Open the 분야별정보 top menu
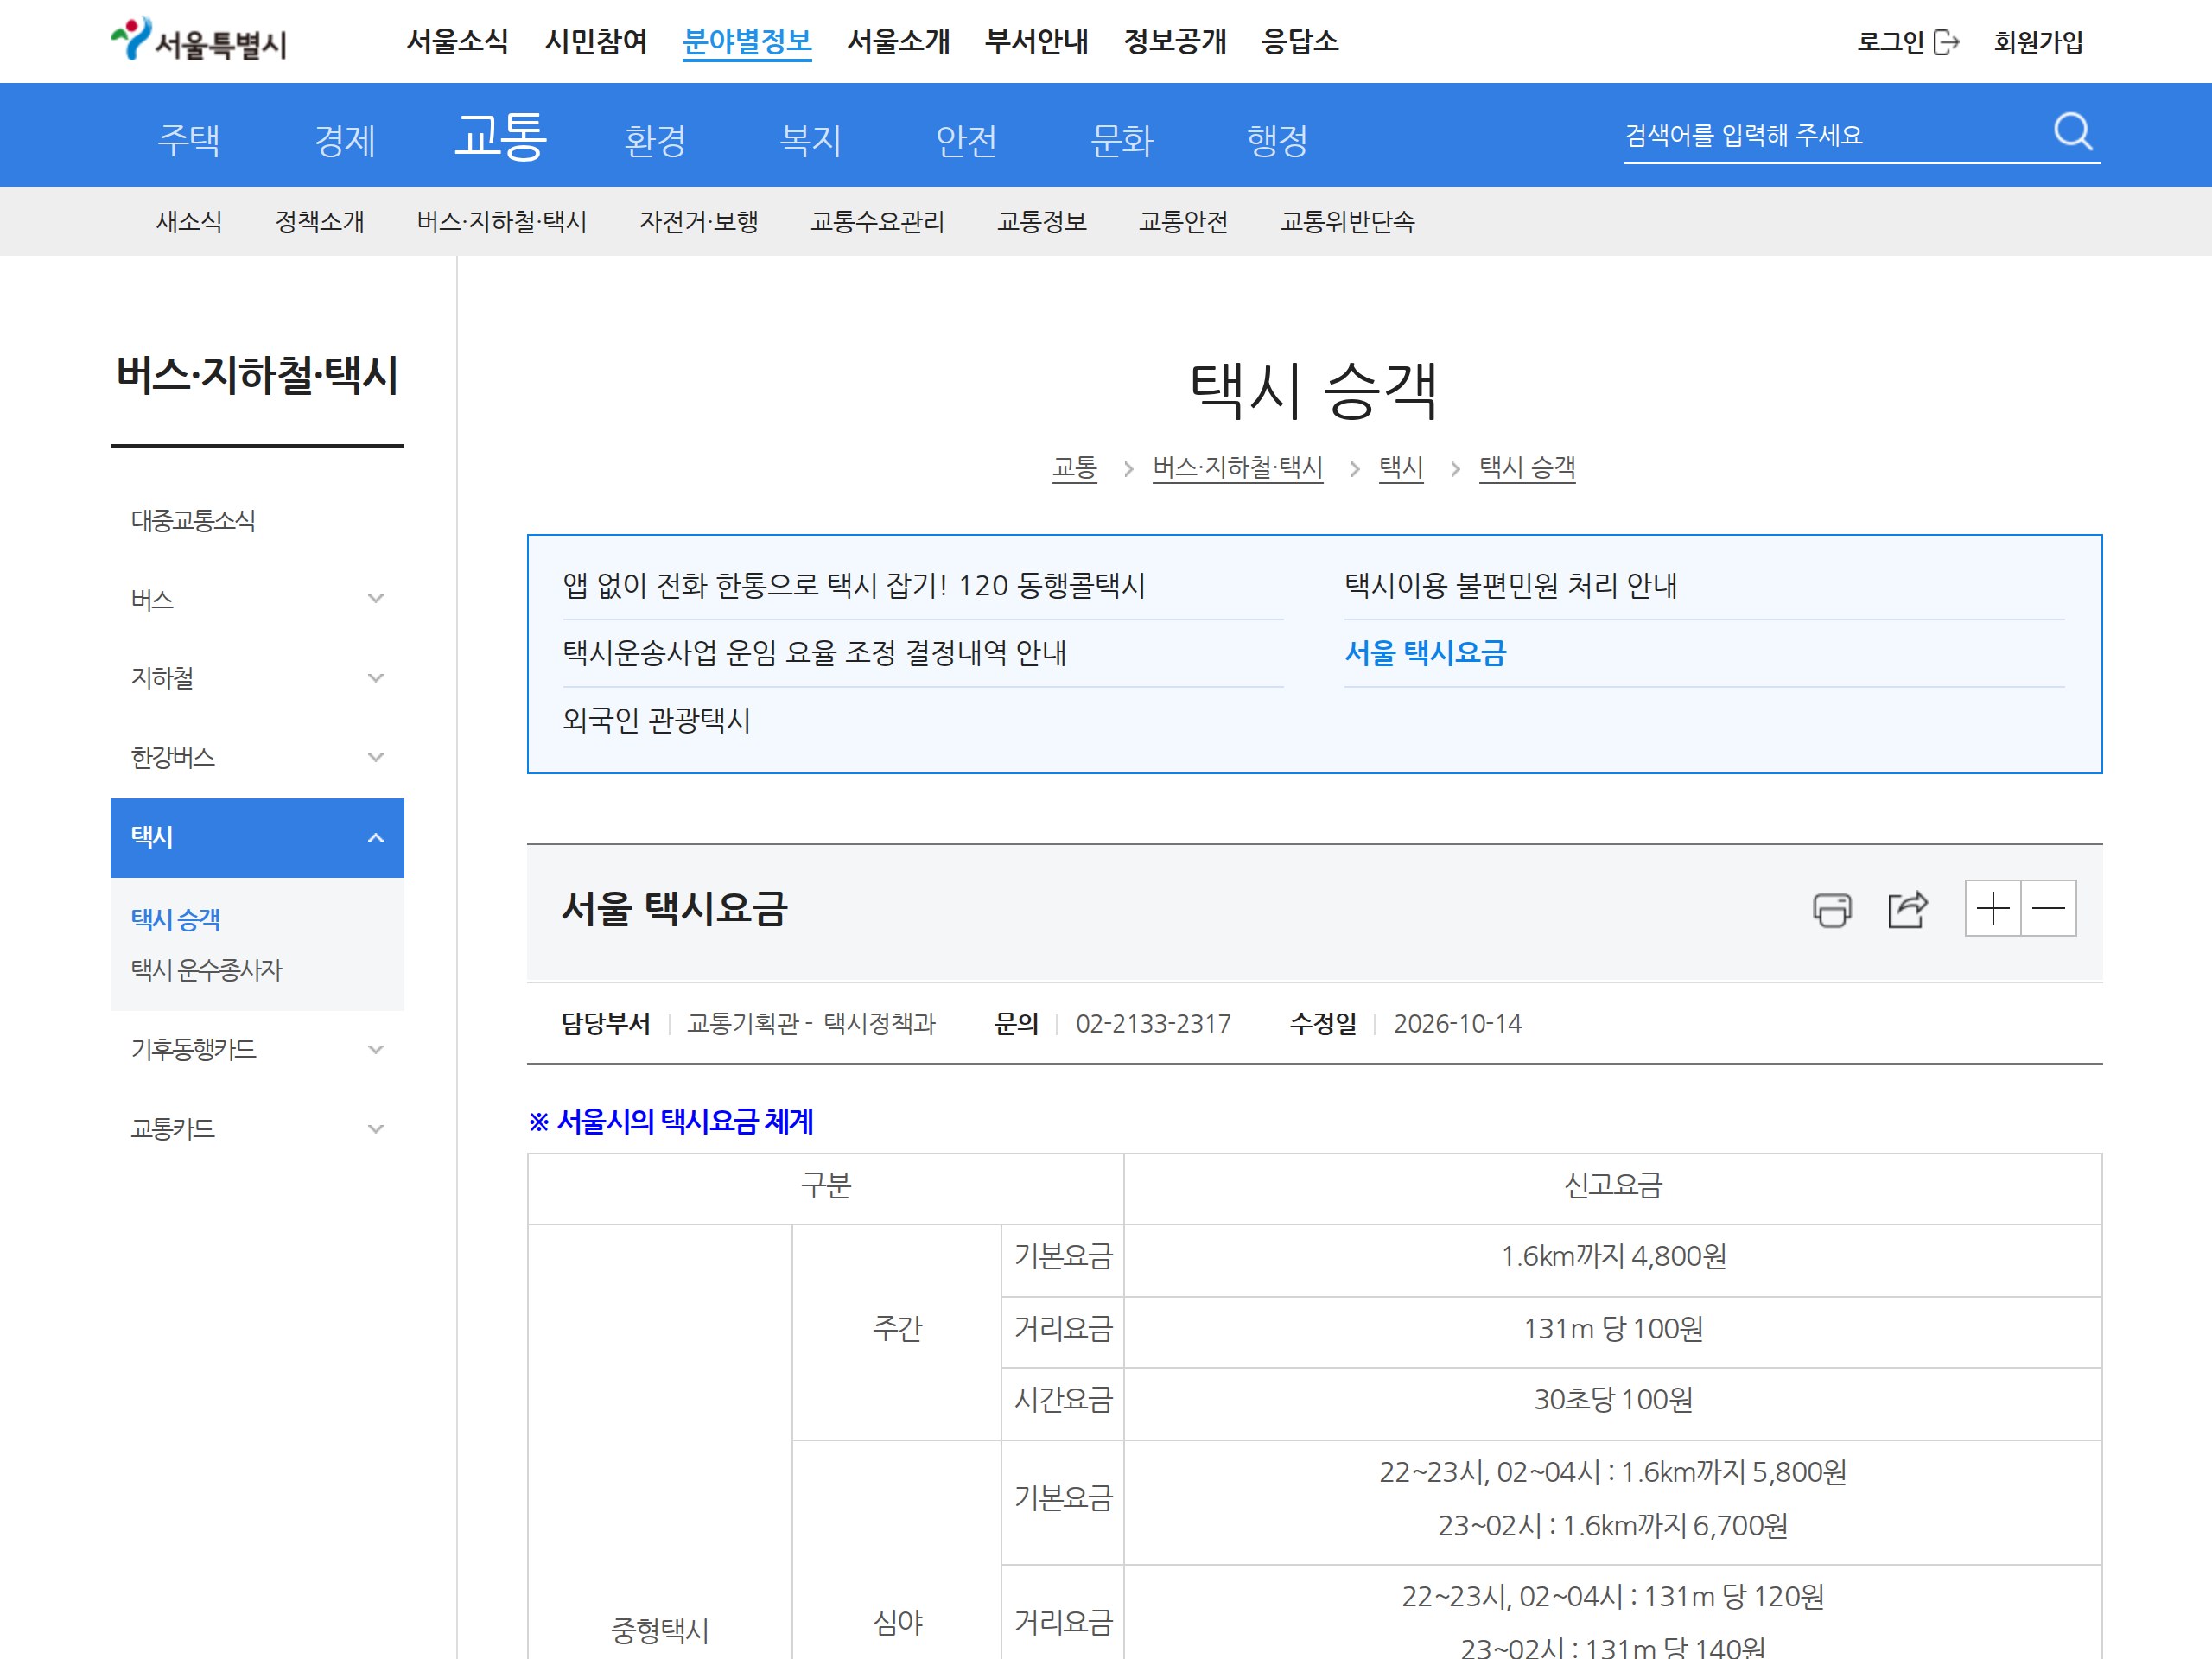The height and width of the screenshot is (1659, 2212). [747, 41]
